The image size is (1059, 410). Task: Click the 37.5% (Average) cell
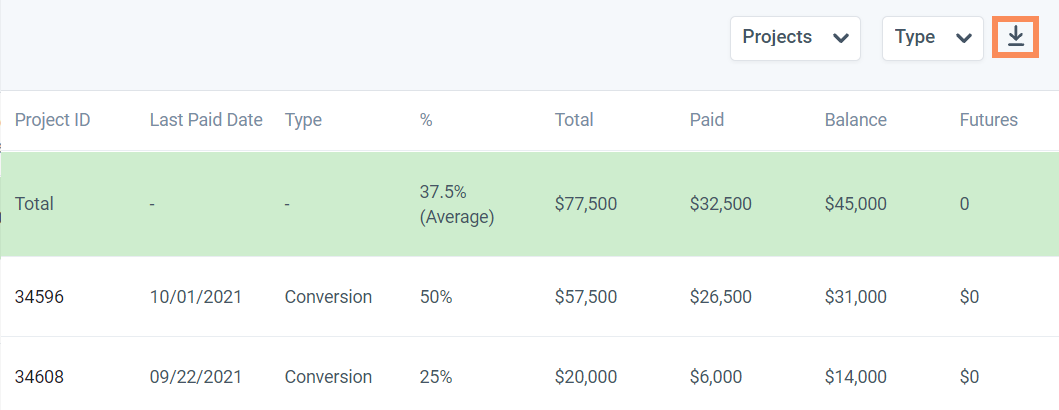pyautogui.click(x=457, y=204)
